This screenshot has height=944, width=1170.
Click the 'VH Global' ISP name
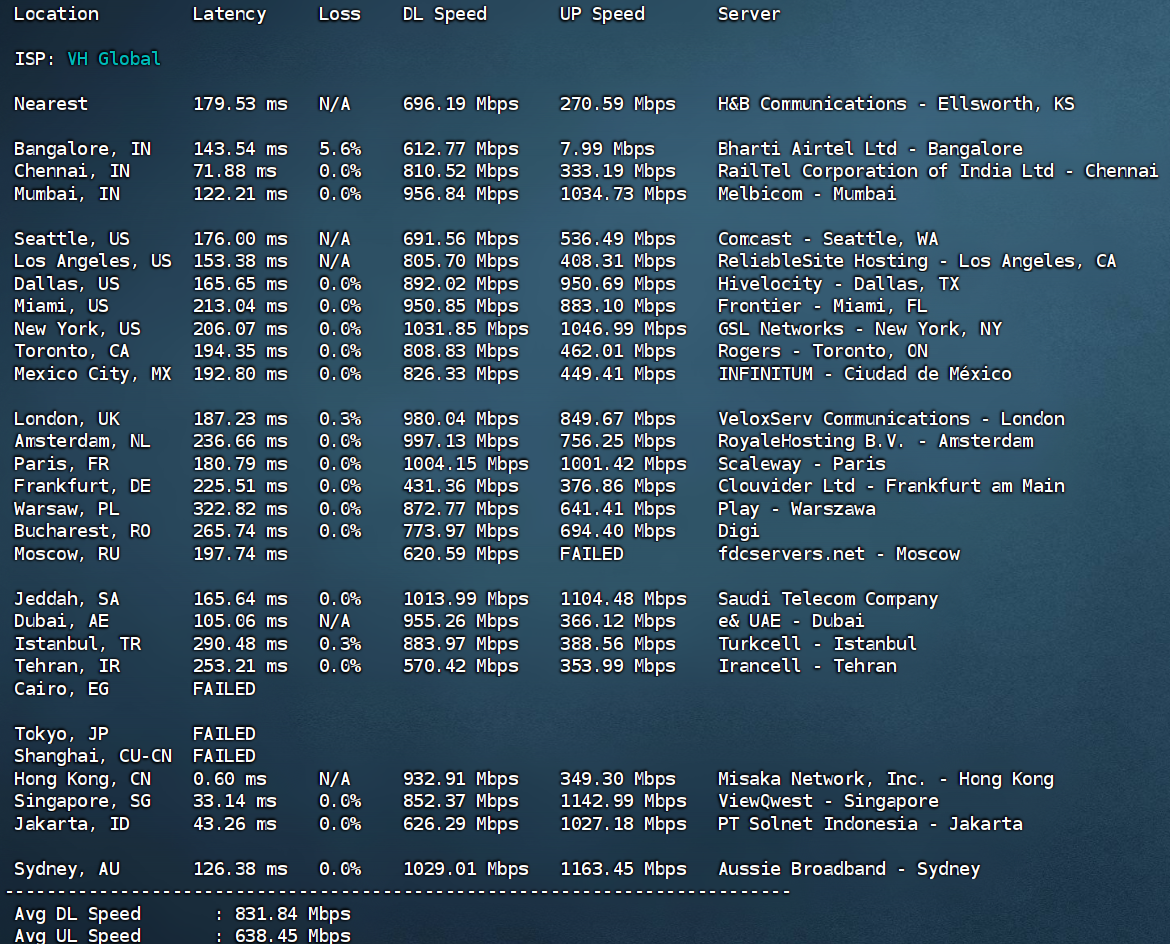[114, 59]
